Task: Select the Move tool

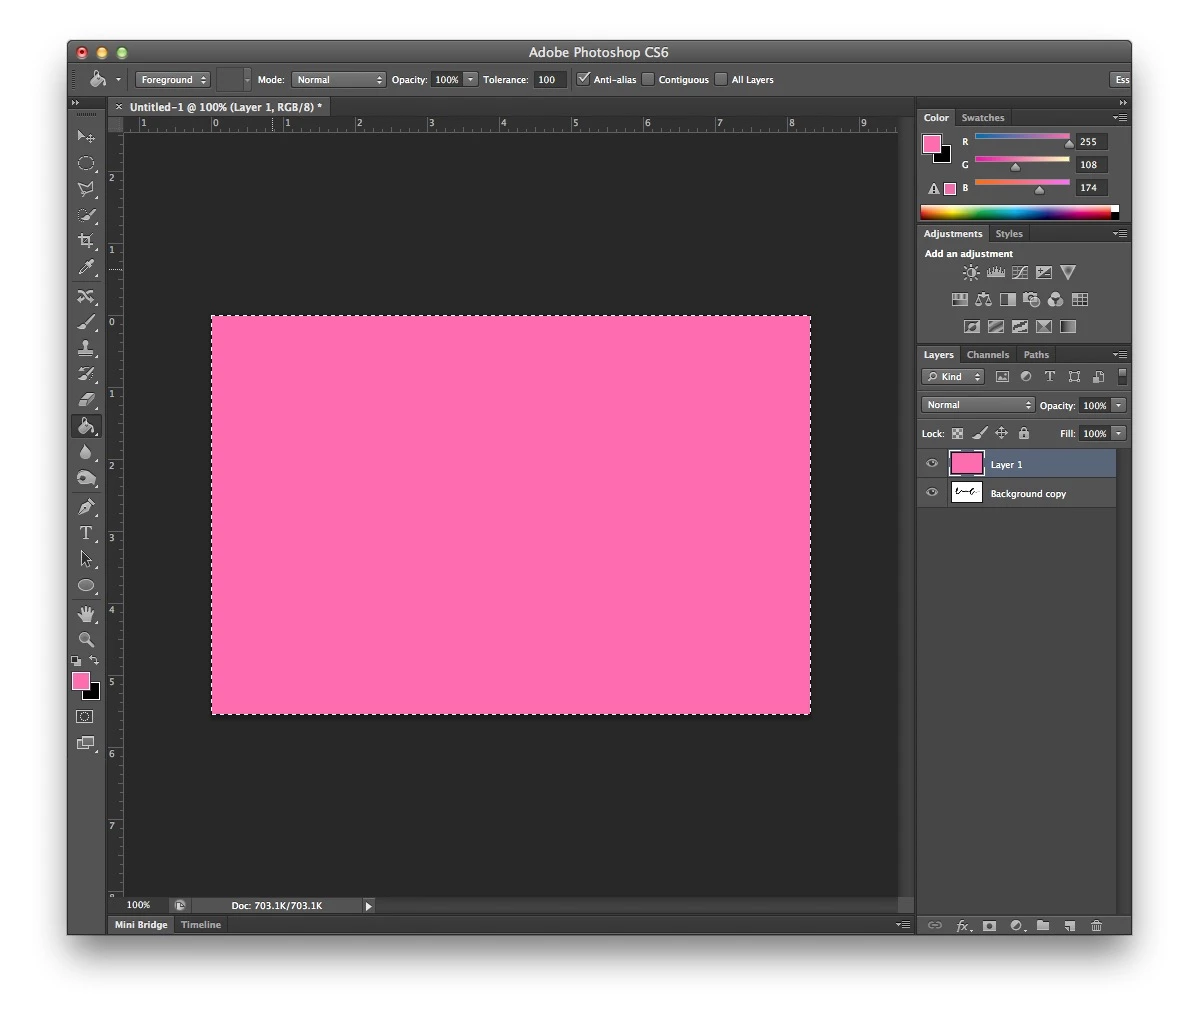Action: click(86, 137)
